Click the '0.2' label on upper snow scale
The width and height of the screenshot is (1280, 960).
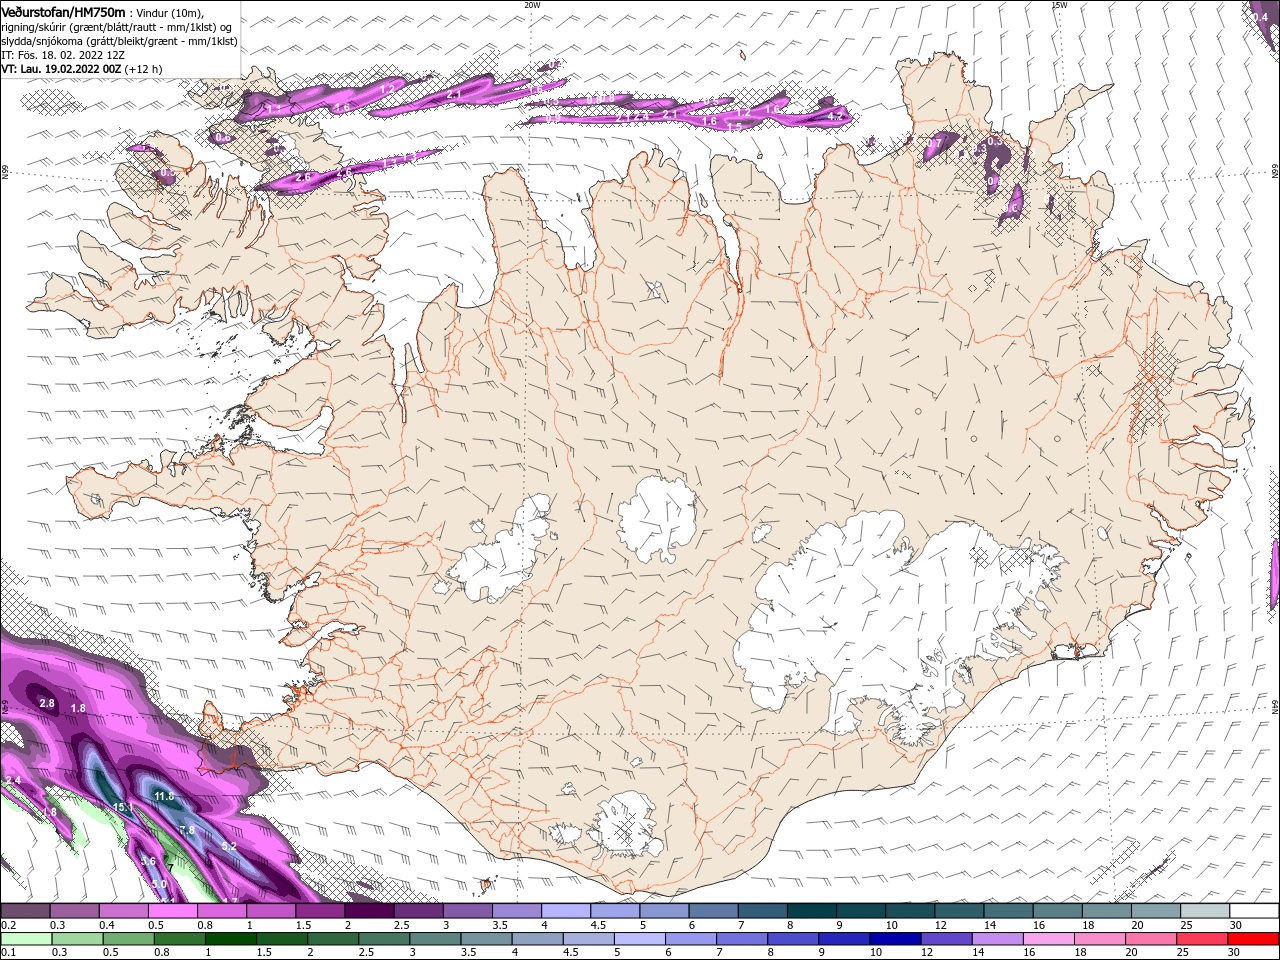pyautogui.click(x=8, y=925)
